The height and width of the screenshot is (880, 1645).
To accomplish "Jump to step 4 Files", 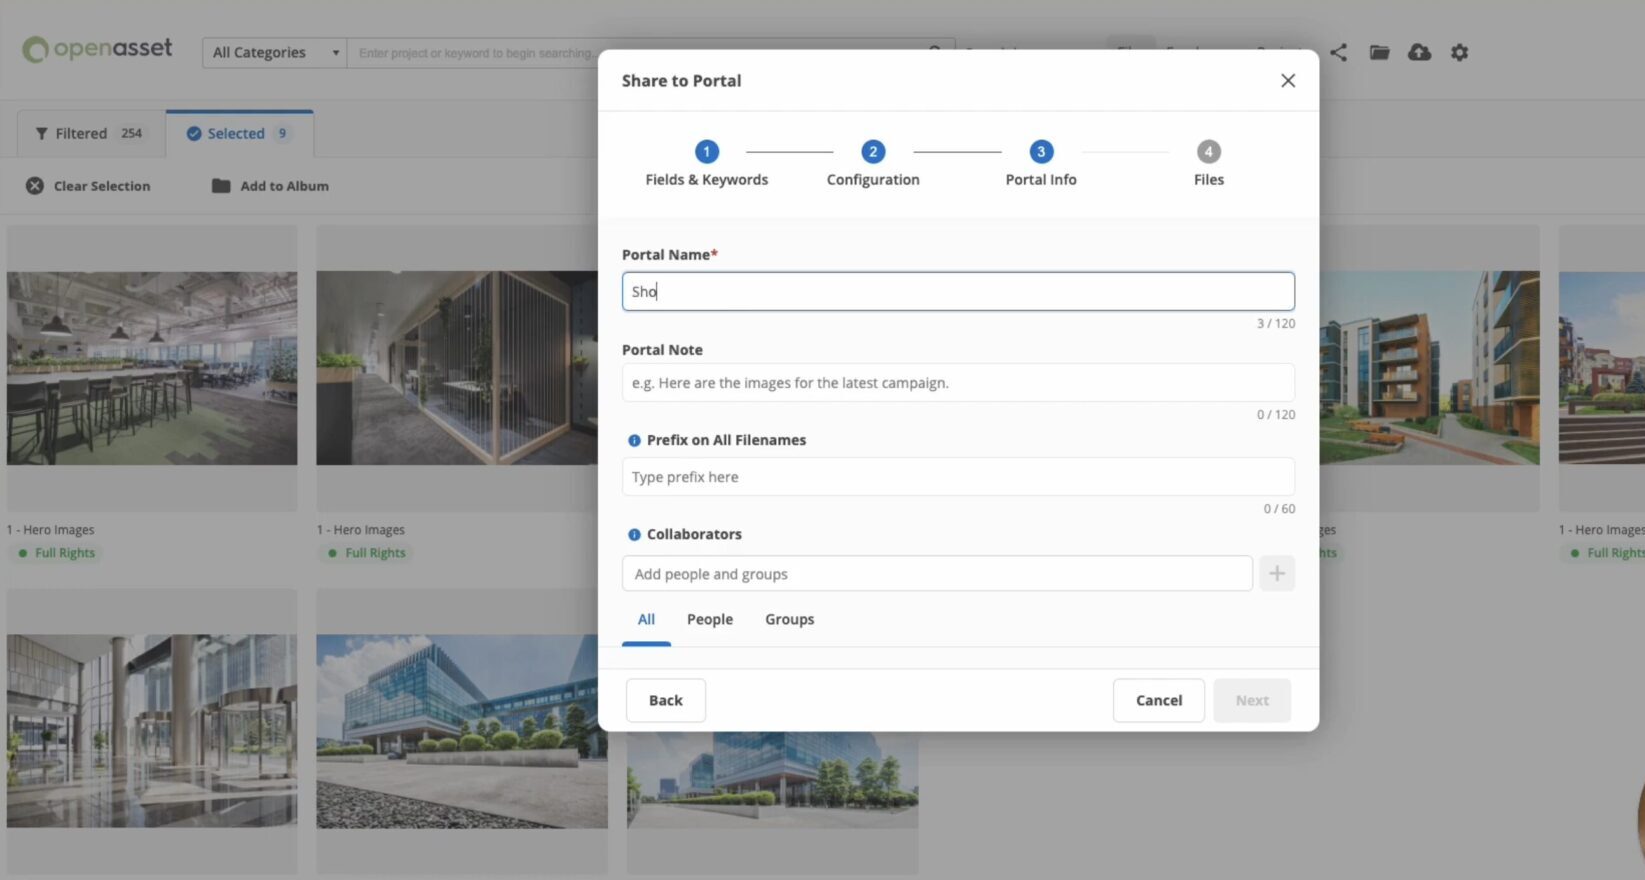I will (x=1208, y=164).
